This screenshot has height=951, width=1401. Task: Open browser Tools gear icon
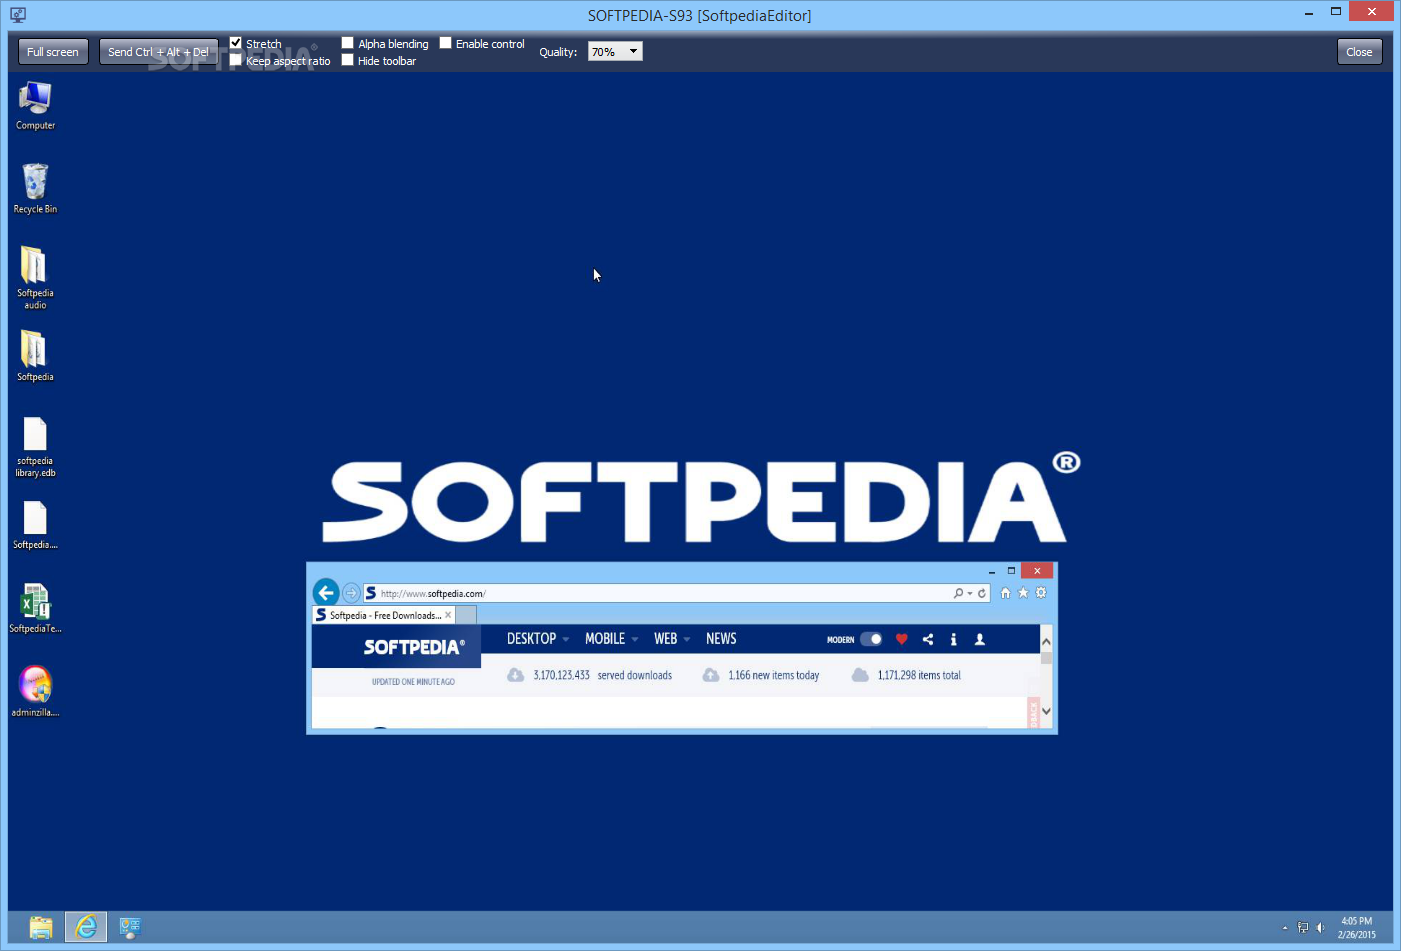click(x=1041, y=593)
